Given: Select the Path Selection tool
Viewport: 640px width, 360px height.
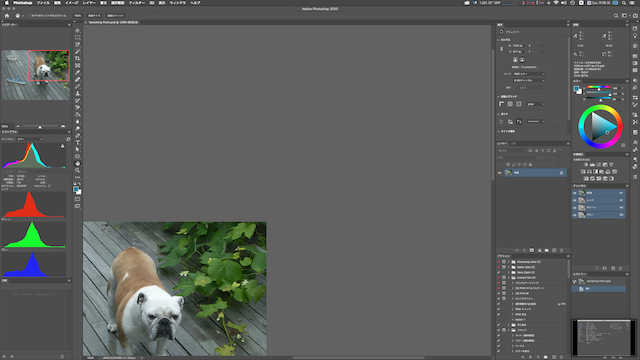Looking at the screenshot, I should tap(78, 149).
